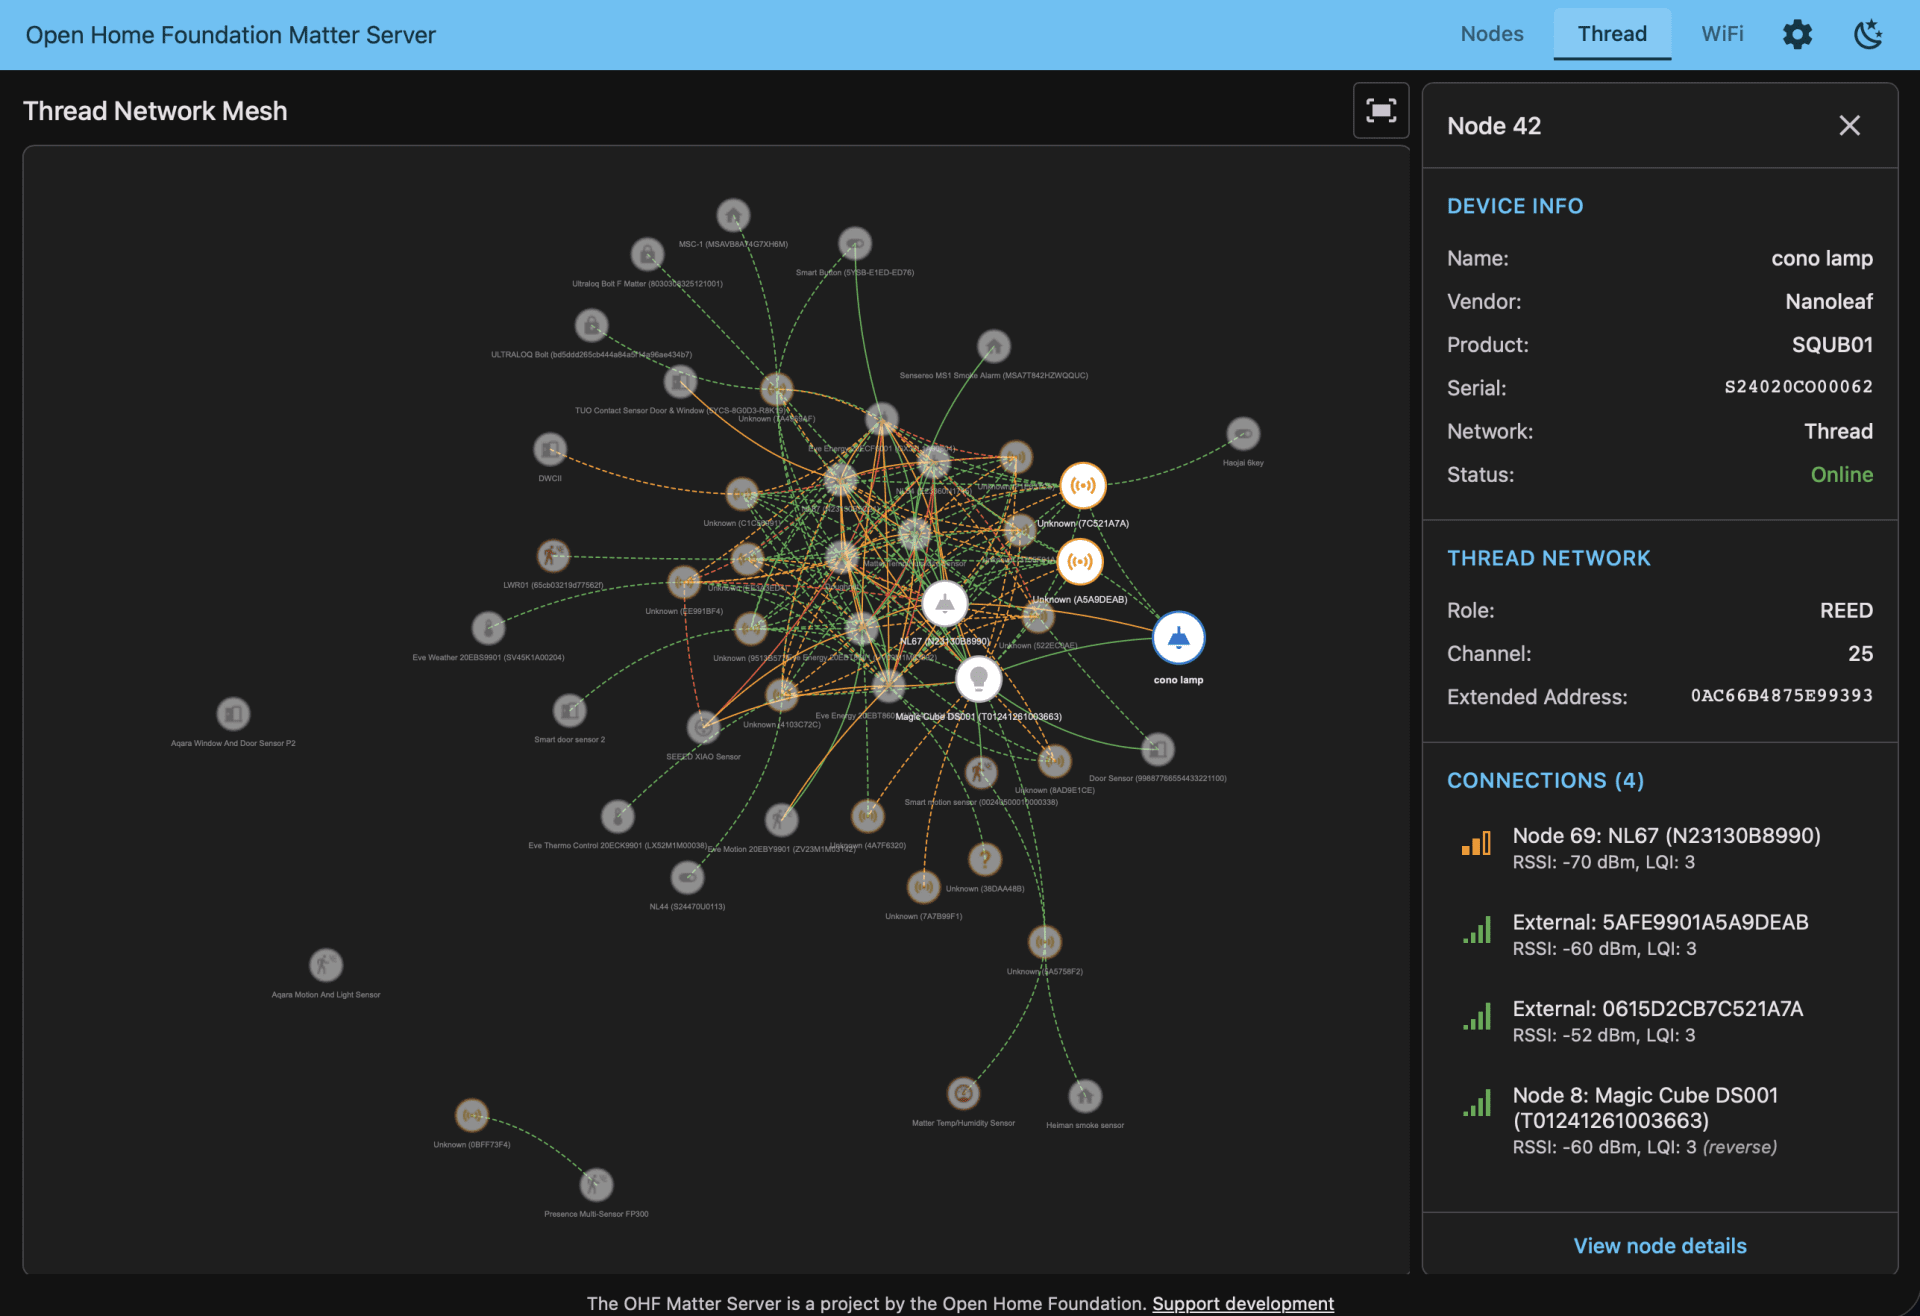Select the Magic Cube DS001 bulb node

(978, 679)
